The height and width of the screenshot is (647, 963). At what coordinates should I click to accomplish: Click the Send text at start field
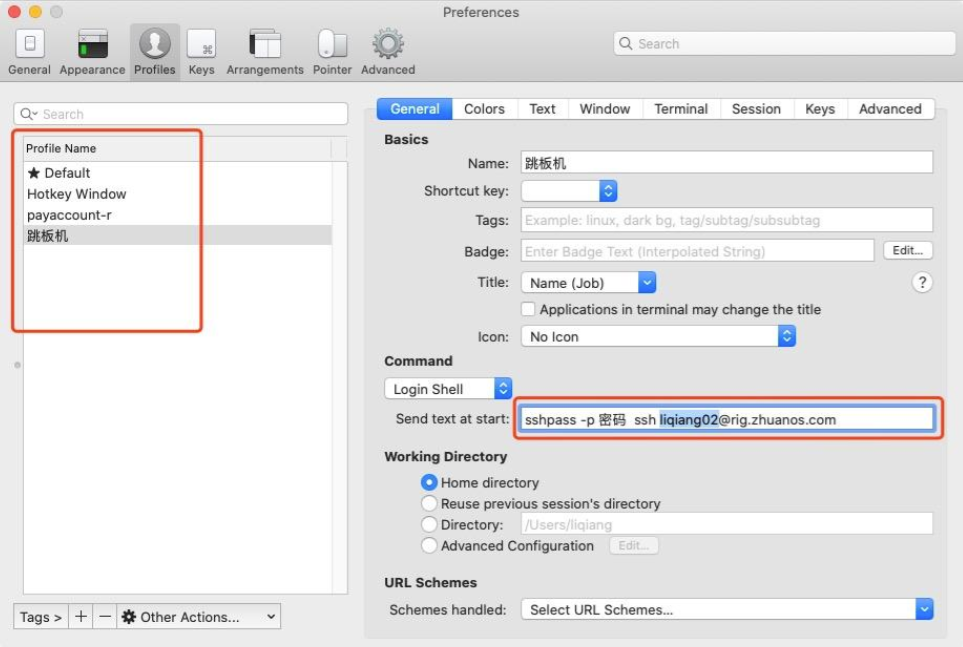(727, 419)
